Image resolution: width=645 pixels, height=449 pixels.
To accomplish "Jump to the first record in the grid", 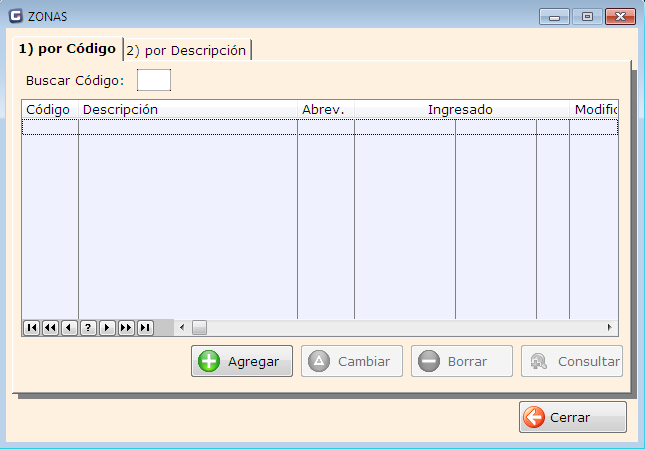I will [31, 327].
